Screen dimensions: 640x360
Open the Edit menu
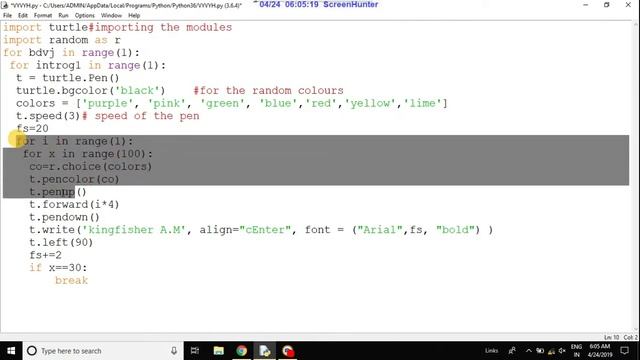tap(23, 16)
